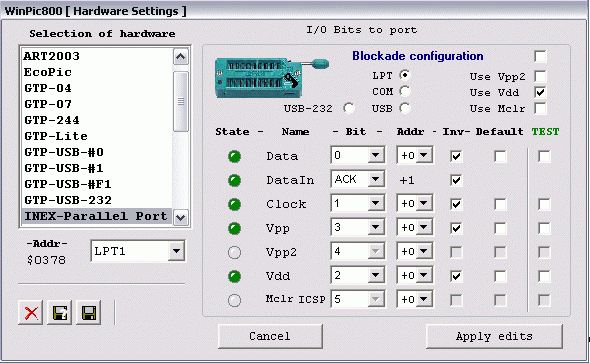Select the USB radio button
This screenshot has height=363, width=590.
pyautogui.click(x=405, y=108)
